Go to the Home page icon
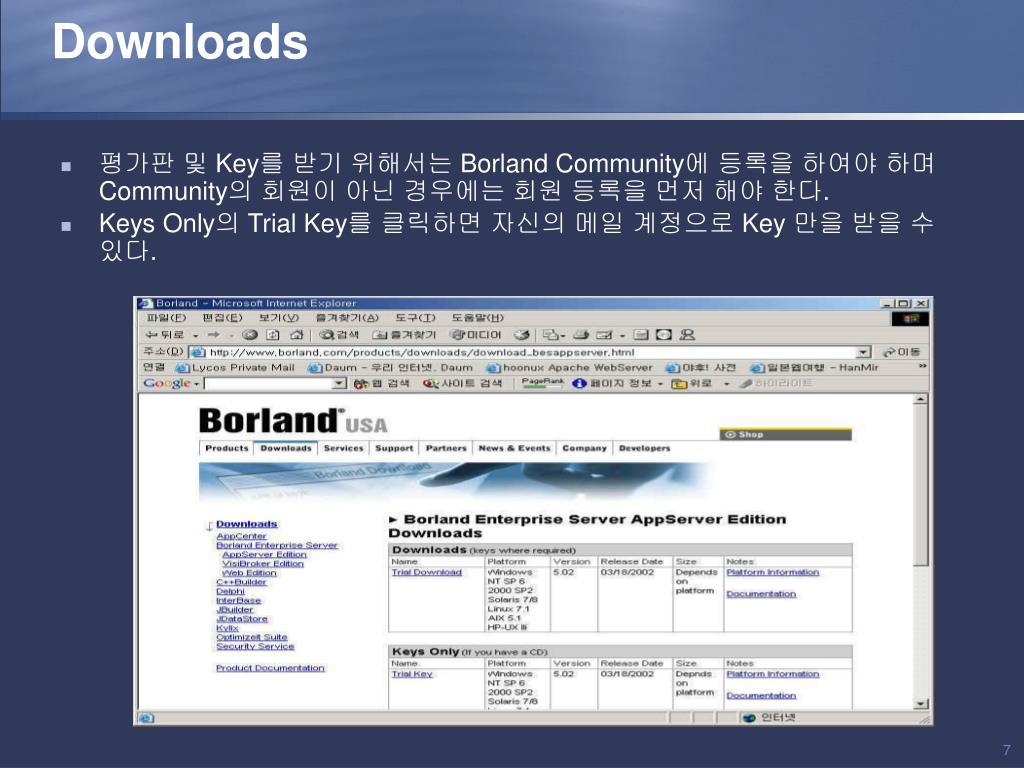This screenshot has width=1024, height=768. coord(296,335)
